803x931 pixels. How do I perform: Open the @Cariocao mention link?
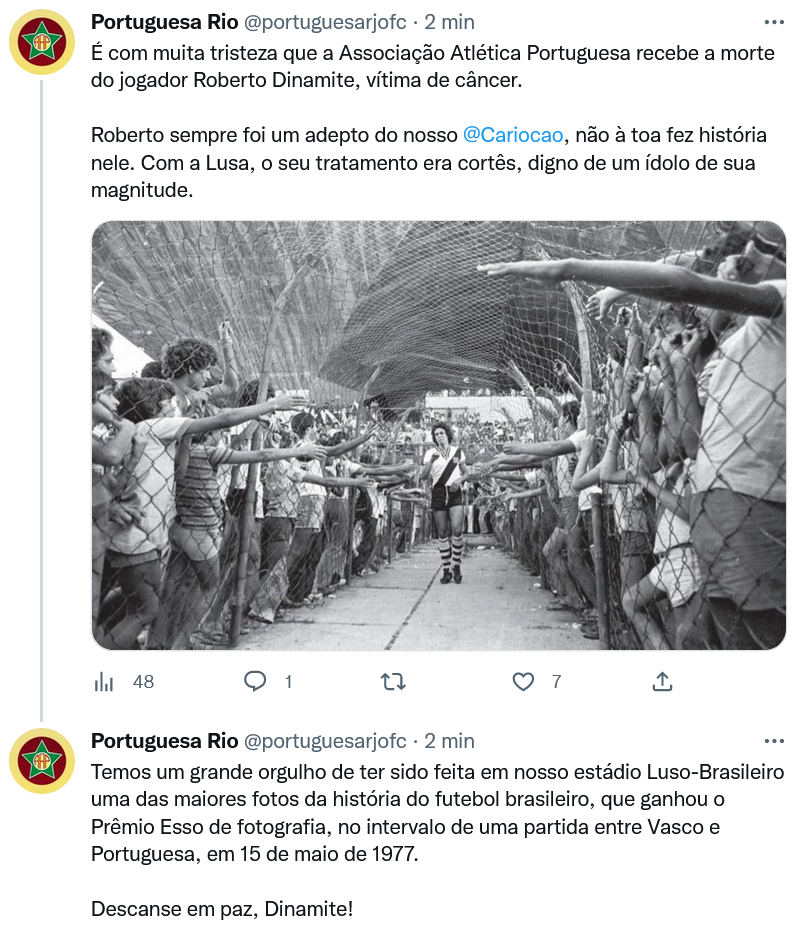tap(513, 135)
